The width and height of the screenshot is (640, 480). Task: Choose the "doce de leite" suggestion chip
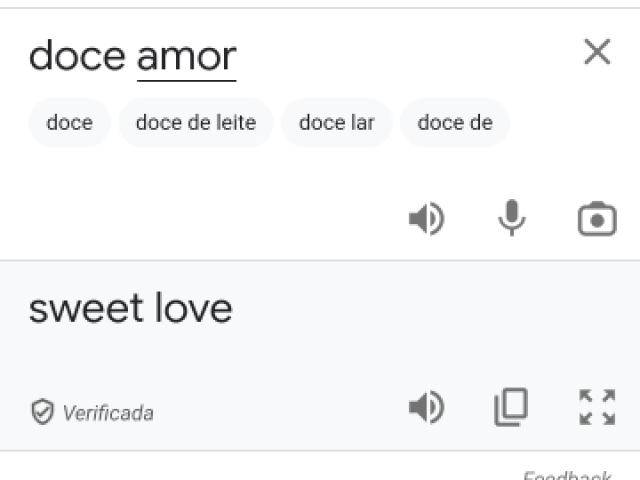196,122
